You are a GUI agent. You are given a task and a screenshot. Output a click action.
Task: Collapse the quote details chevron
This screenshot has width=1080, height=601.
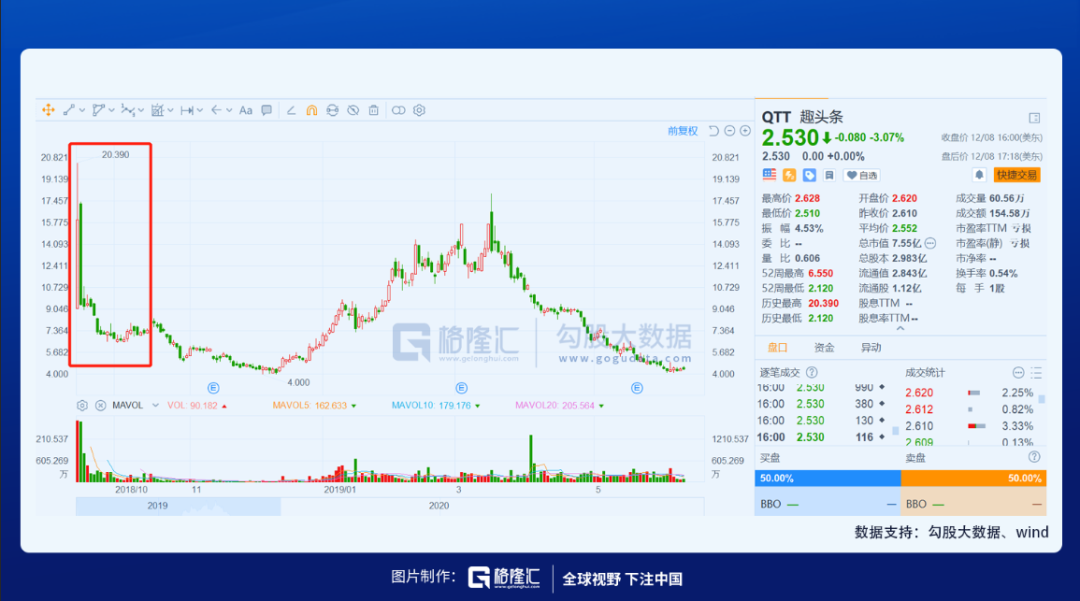900,329
